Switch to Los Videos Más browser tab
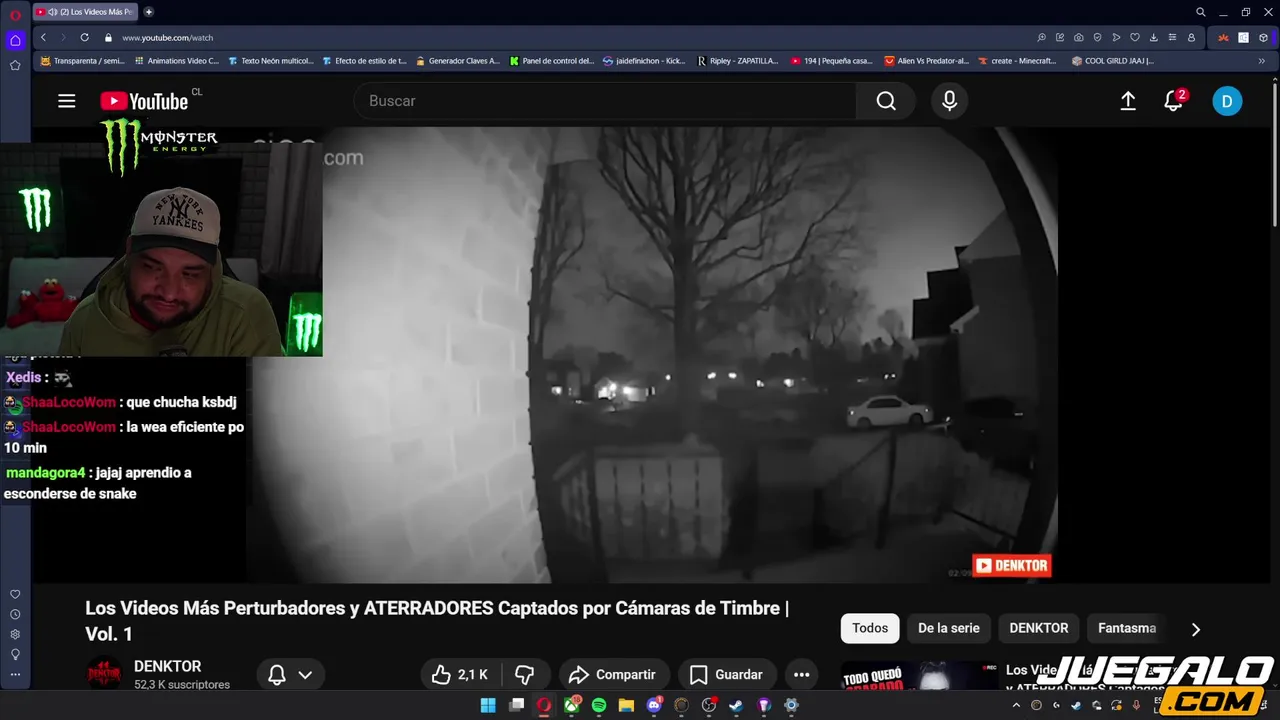This screenshot has width=1280, height=720. 84,12
